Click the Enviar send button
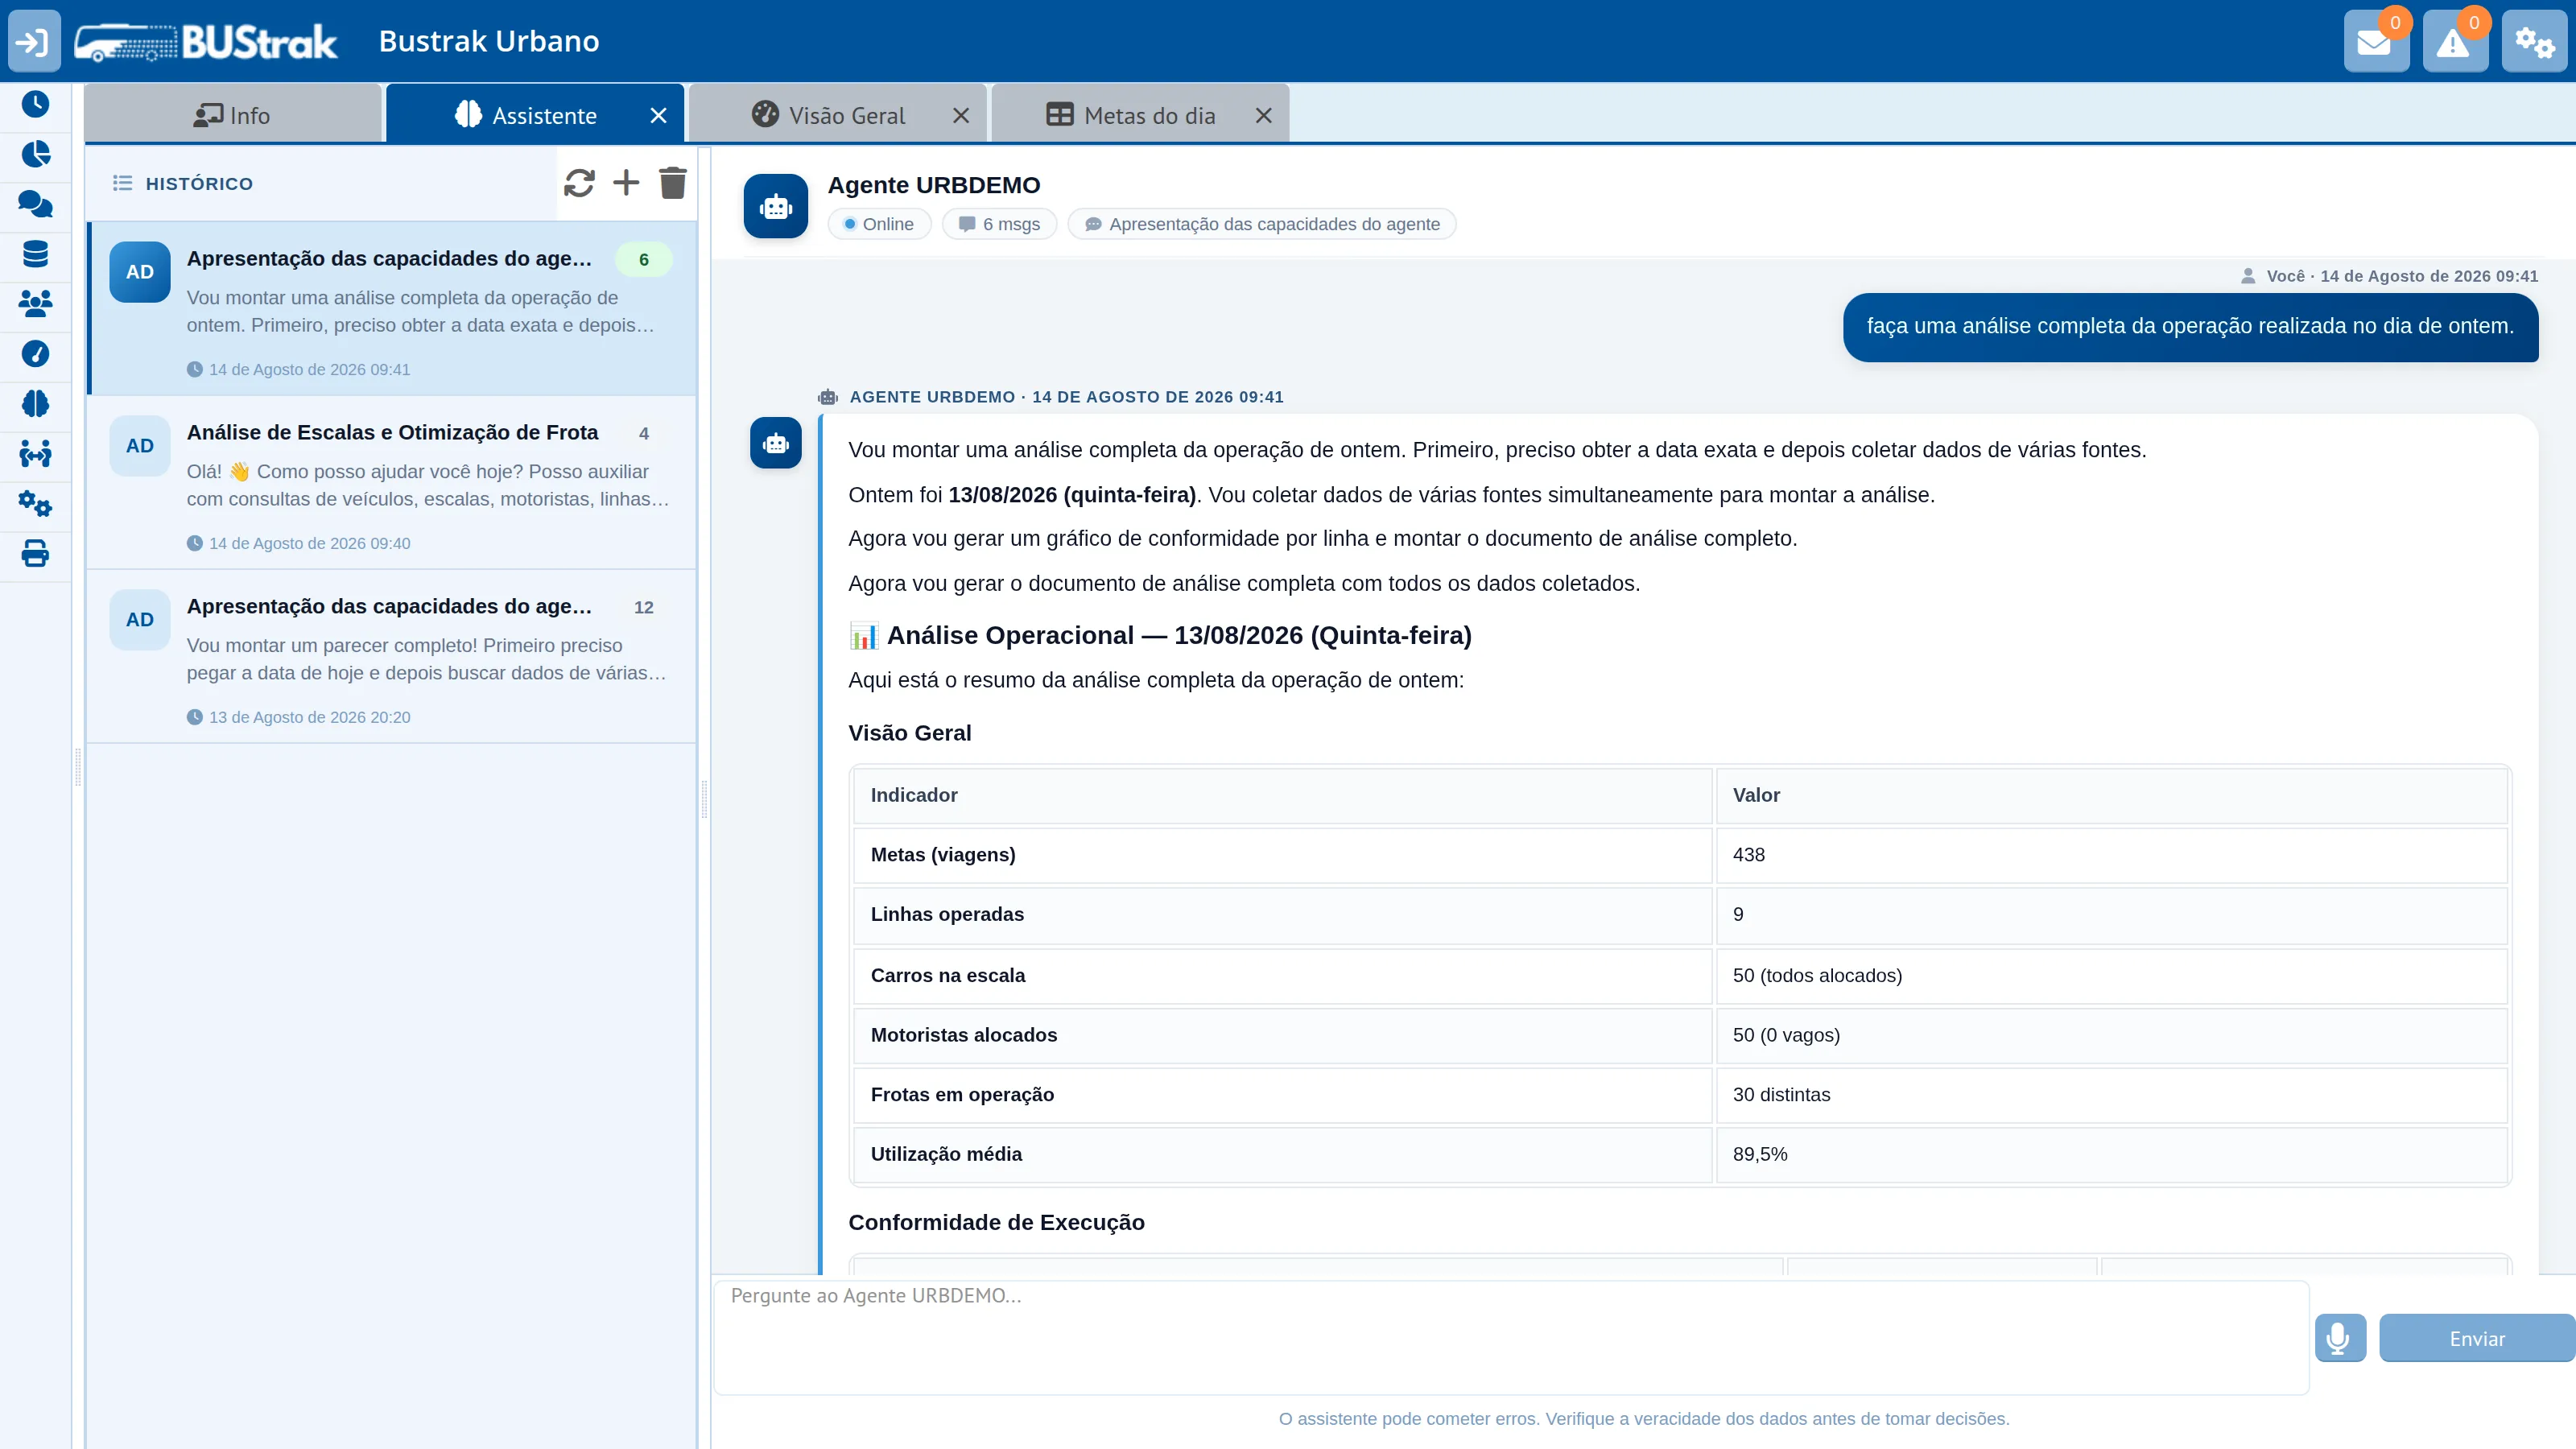 point(2477,1338)
